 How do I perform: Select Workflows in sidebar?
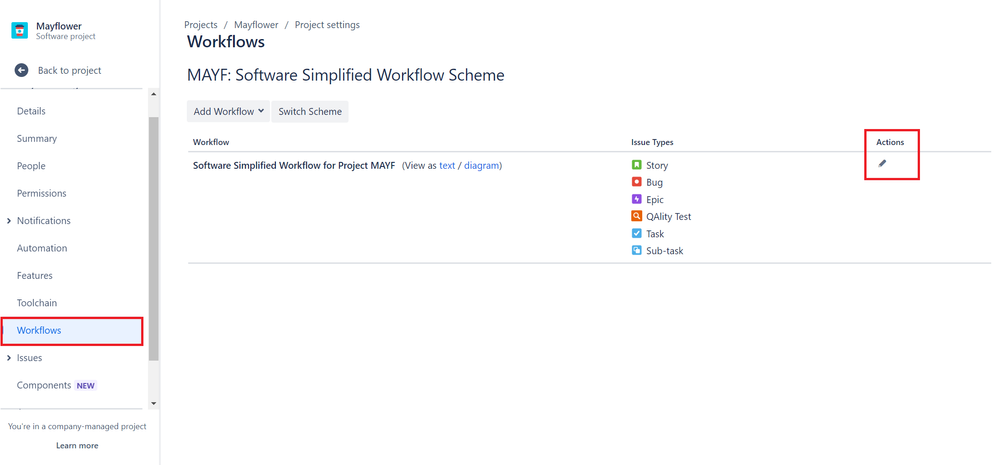tap(71, 331)
